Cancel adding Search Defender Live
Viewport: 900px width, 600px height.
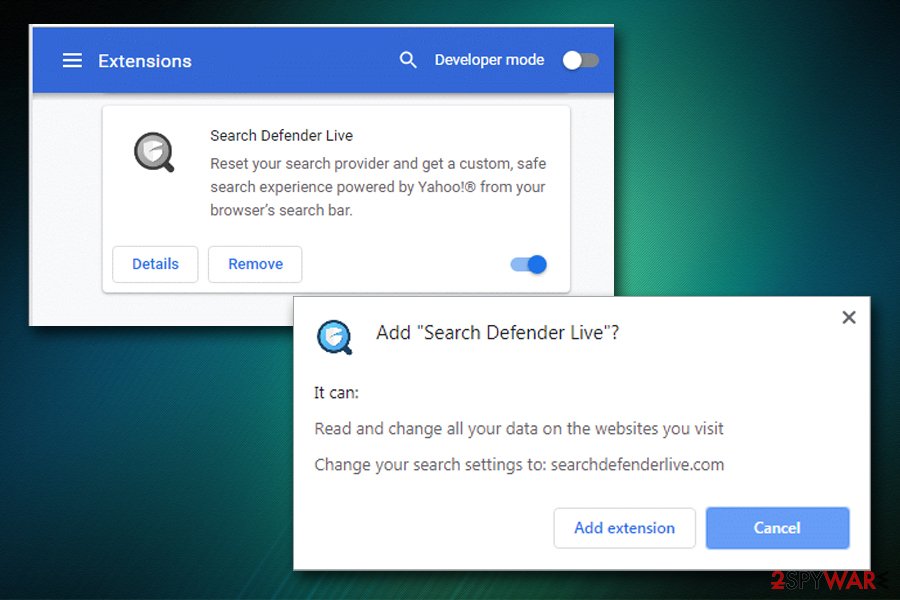[x=777, y=528]
